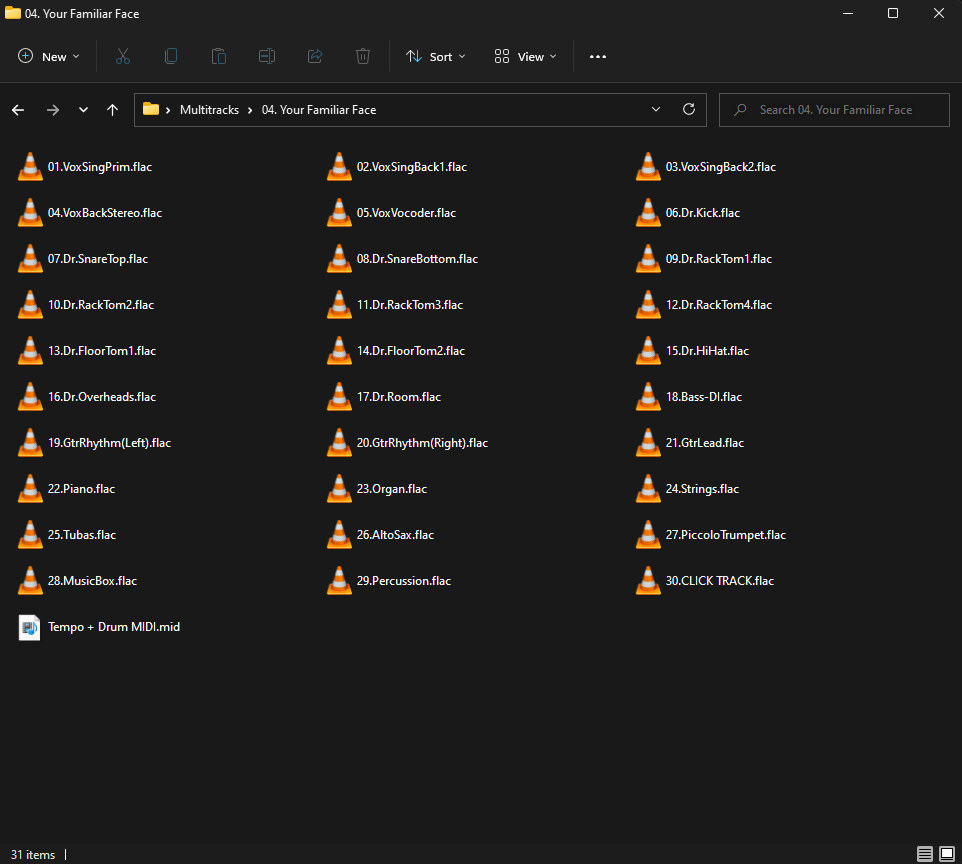962x864 pixels.
Task: Switch to large thumbnails view from the status bar
Action: pyautogui.click(x=945, y=855)
